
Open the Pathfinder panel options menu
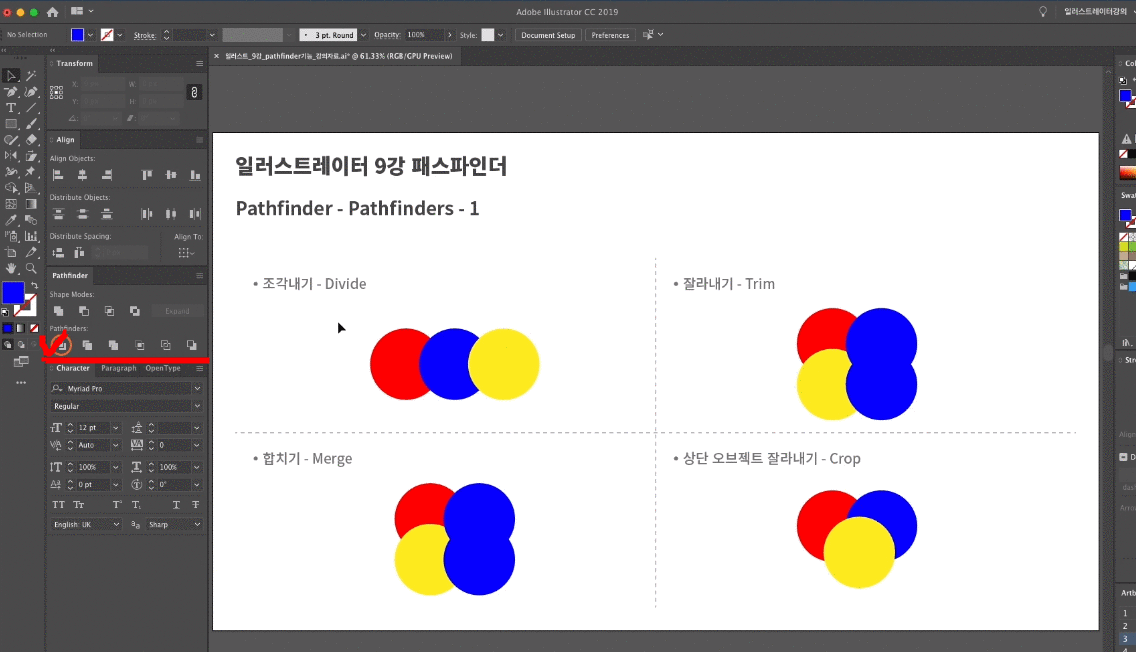pos(199,275)
